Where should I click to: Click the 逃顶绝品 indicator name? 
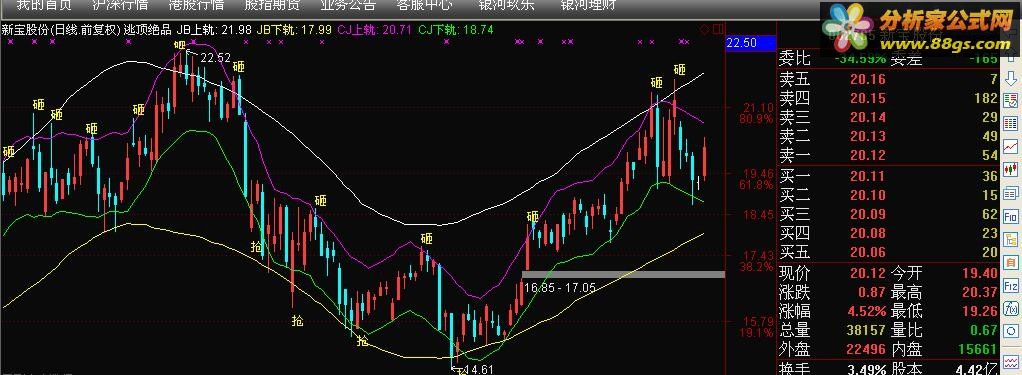(147, 29)
